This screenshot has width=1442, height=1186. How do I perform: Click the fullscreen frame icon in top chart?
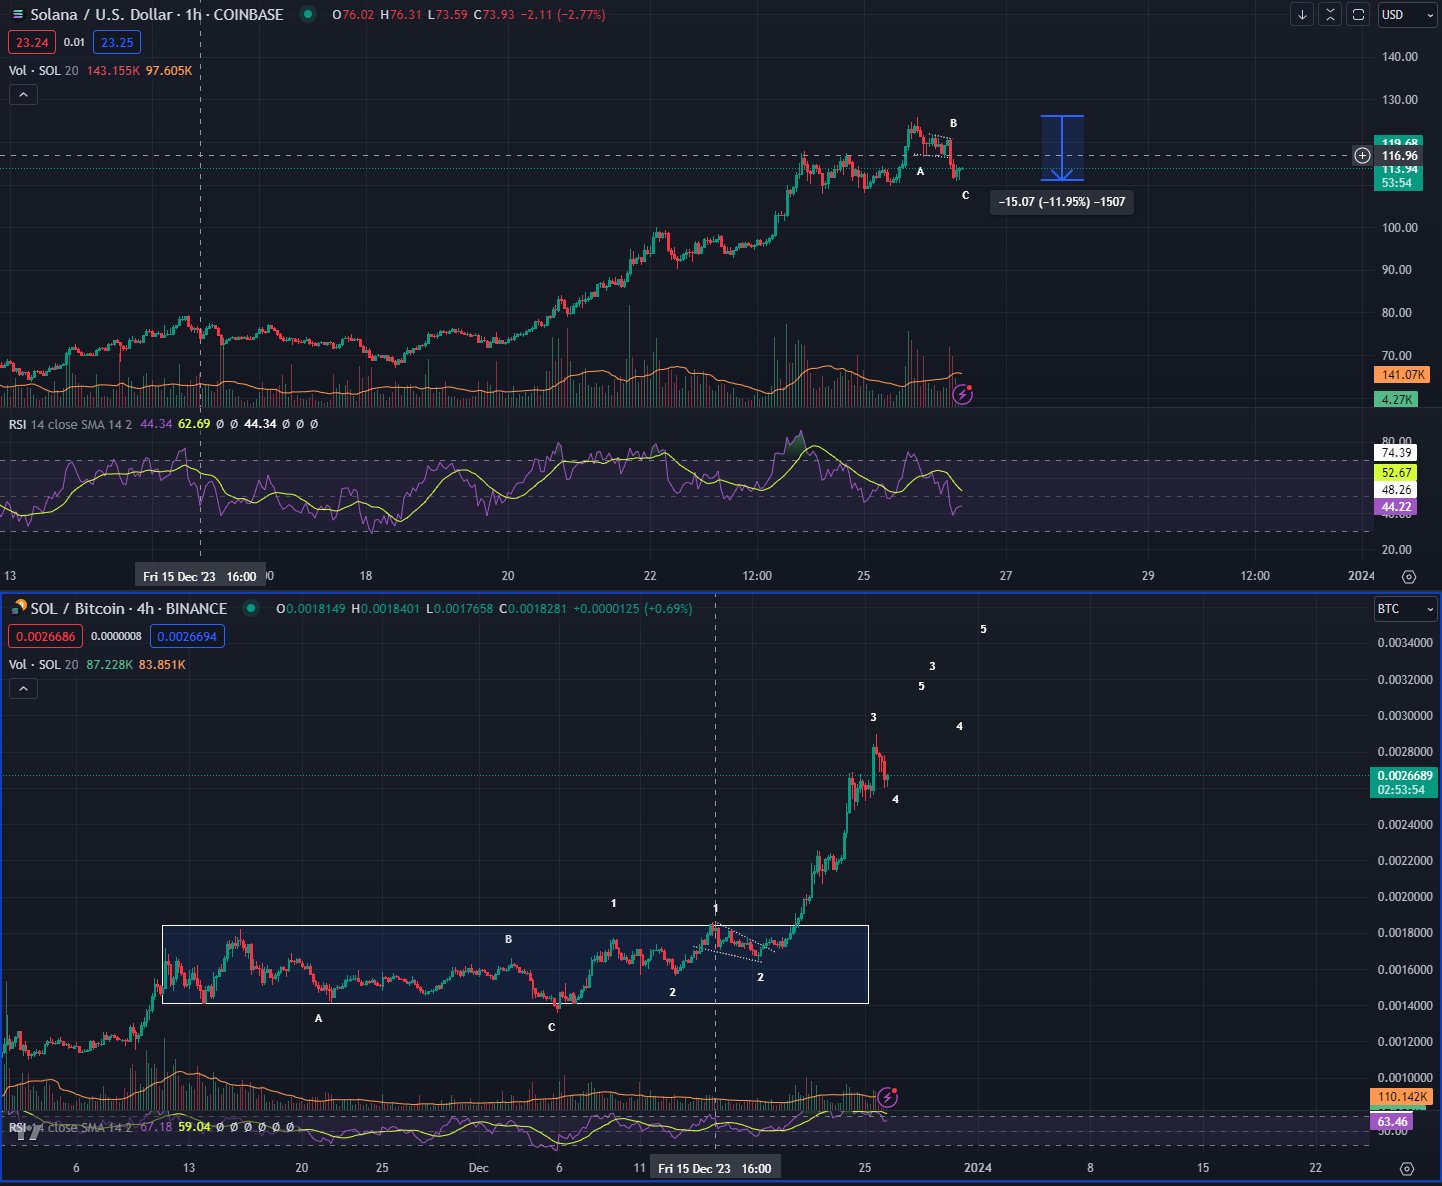click(1358, 15)
